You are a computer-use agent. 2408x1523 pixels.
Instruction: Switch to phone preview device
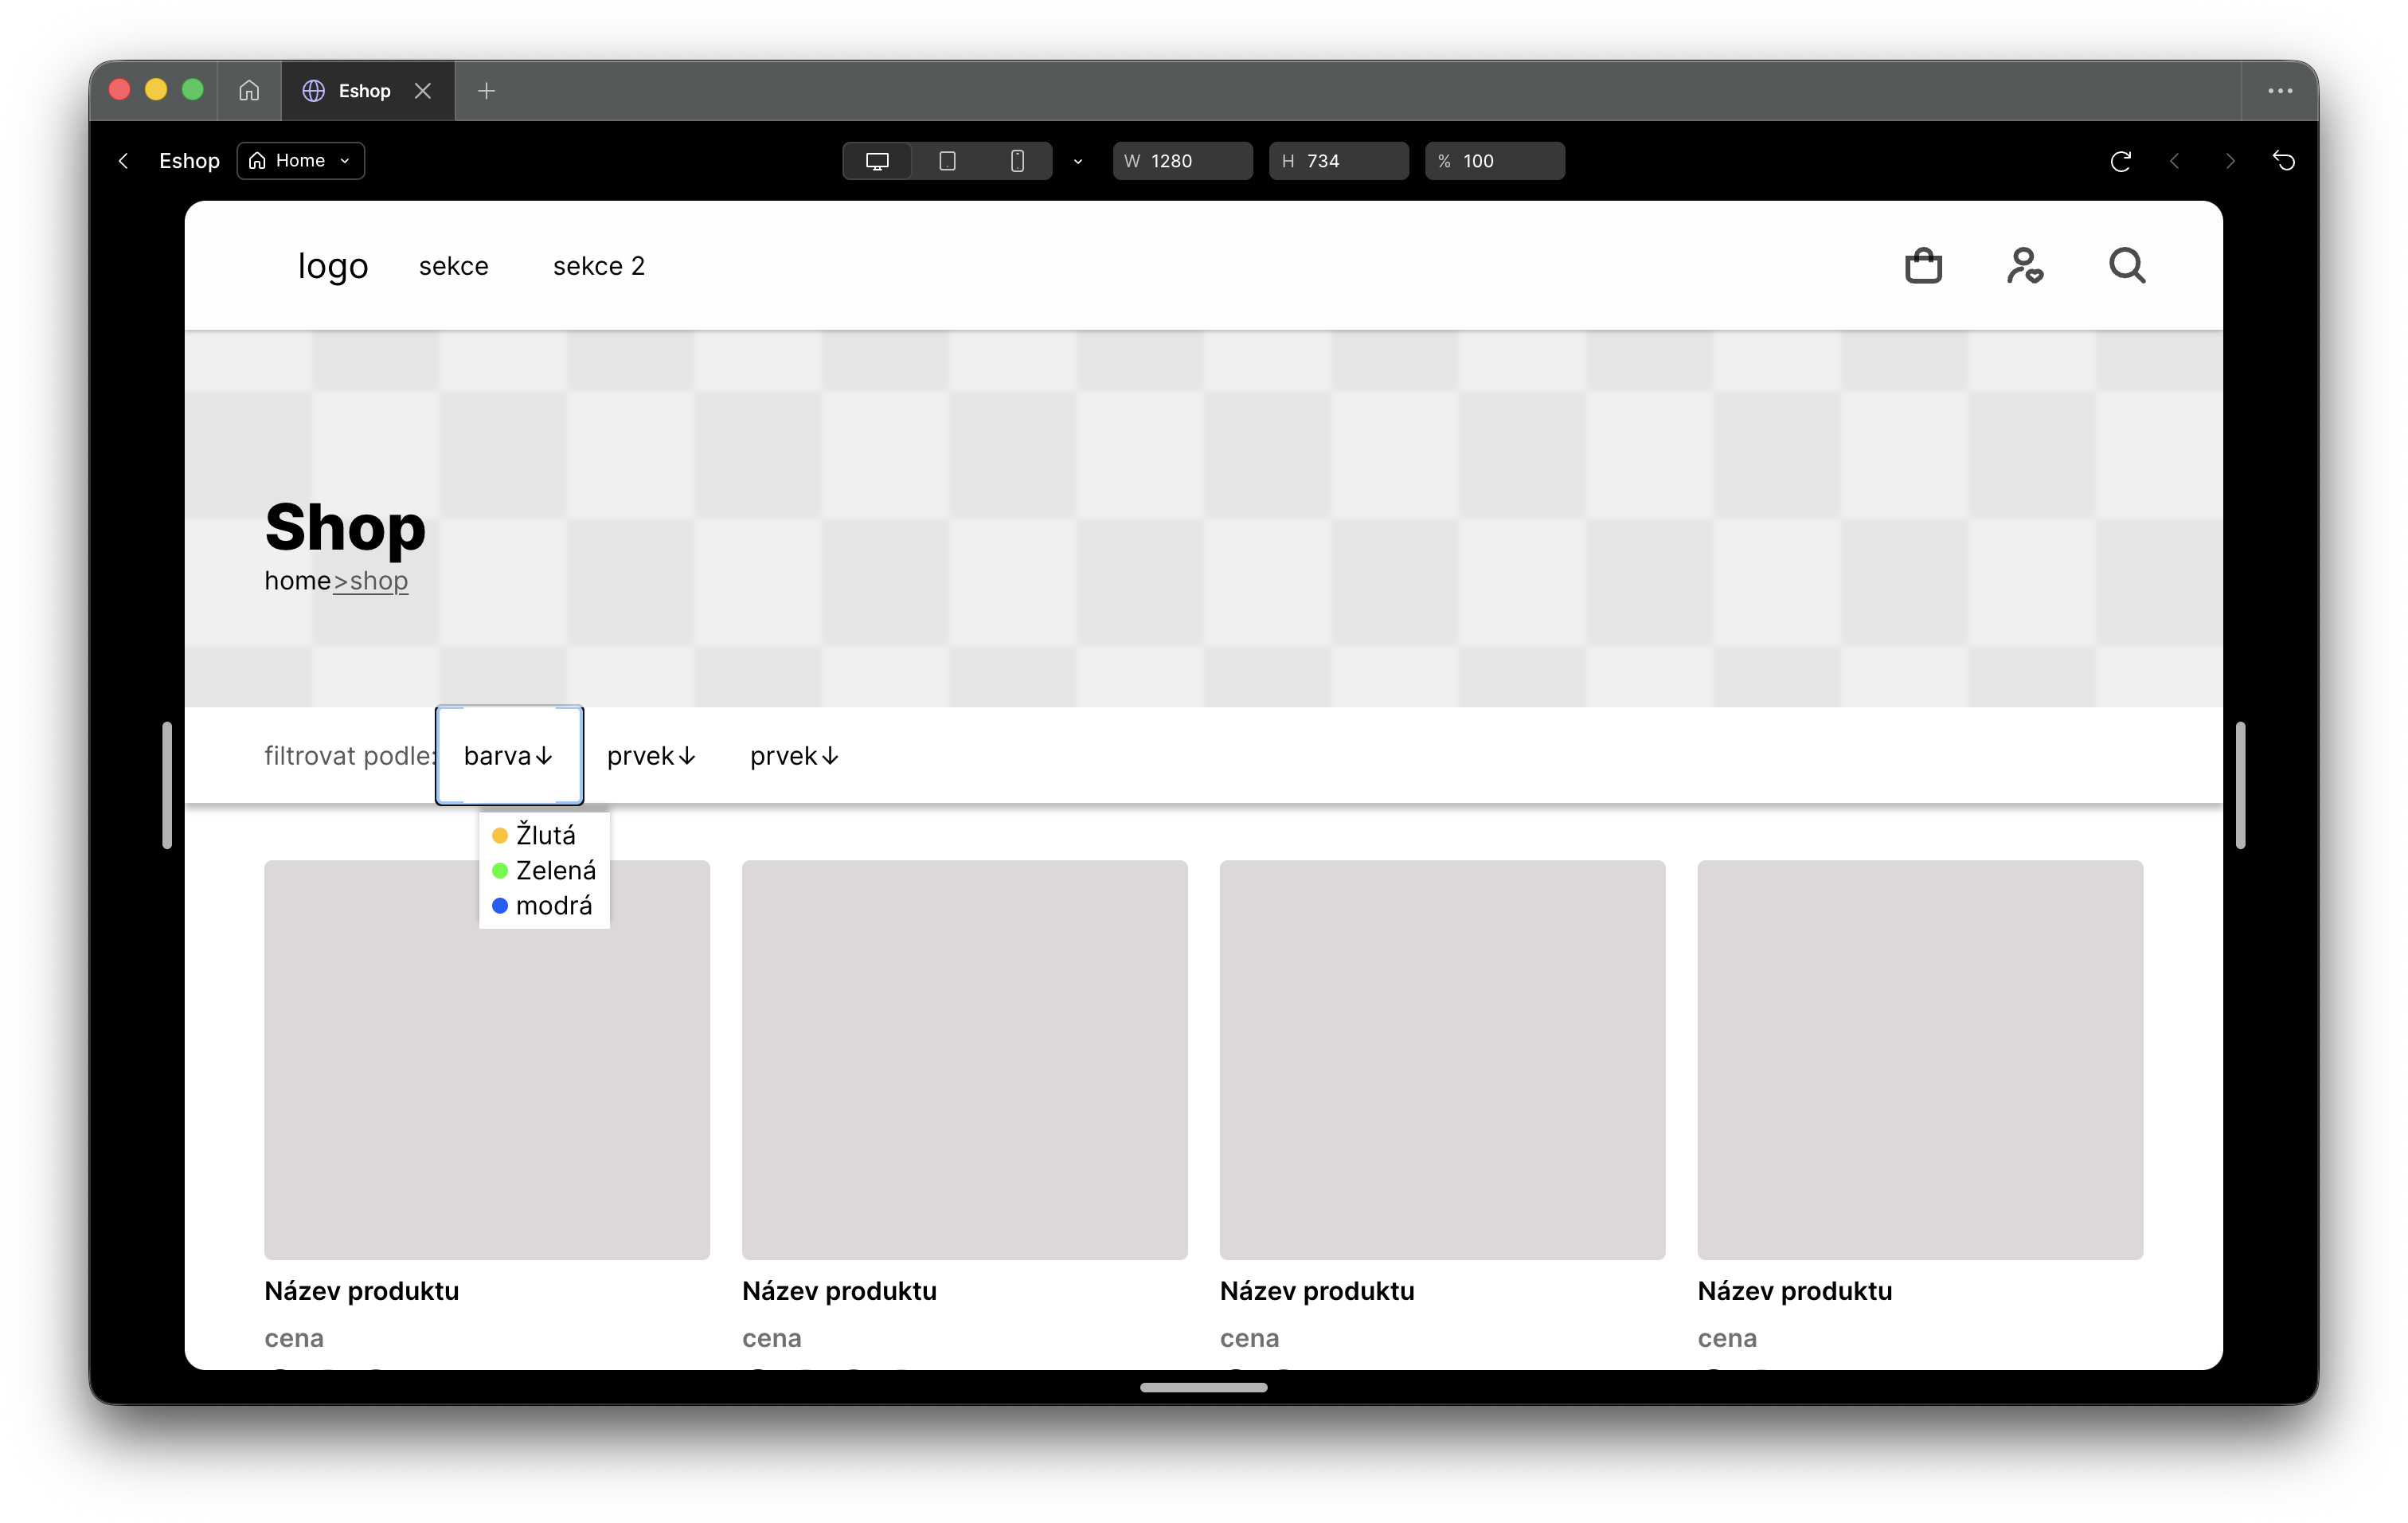pos(1017,161)
